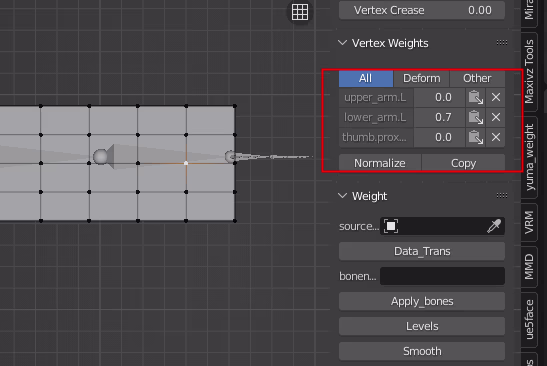Select the Deform vertex group filter
Viewport: 547px width, 366px height.
point(421,78)
